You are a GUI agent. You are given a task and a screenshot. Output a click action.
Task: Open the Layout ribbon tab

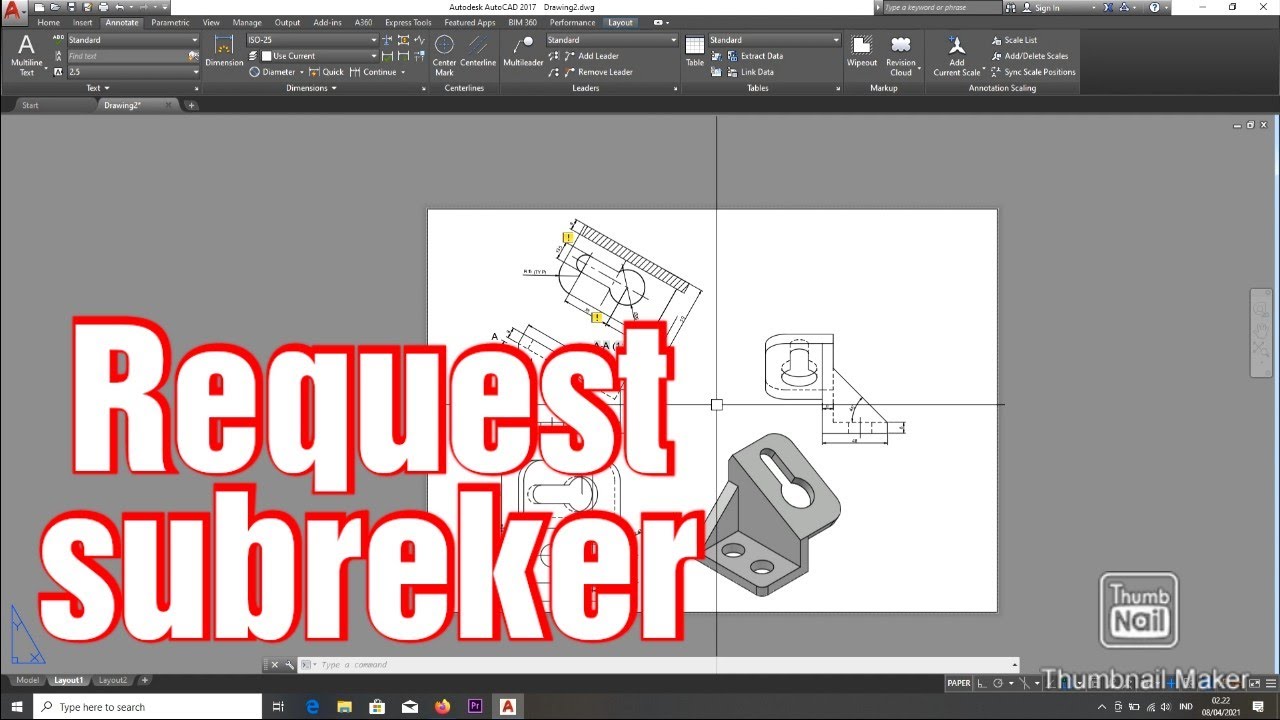click(x=620, y=22)
